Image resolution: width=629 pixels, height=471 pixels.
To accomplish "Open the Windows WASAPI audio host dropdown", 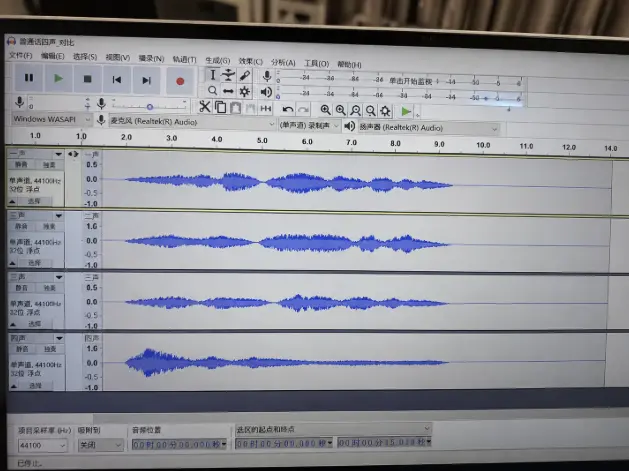I will 51,119.
